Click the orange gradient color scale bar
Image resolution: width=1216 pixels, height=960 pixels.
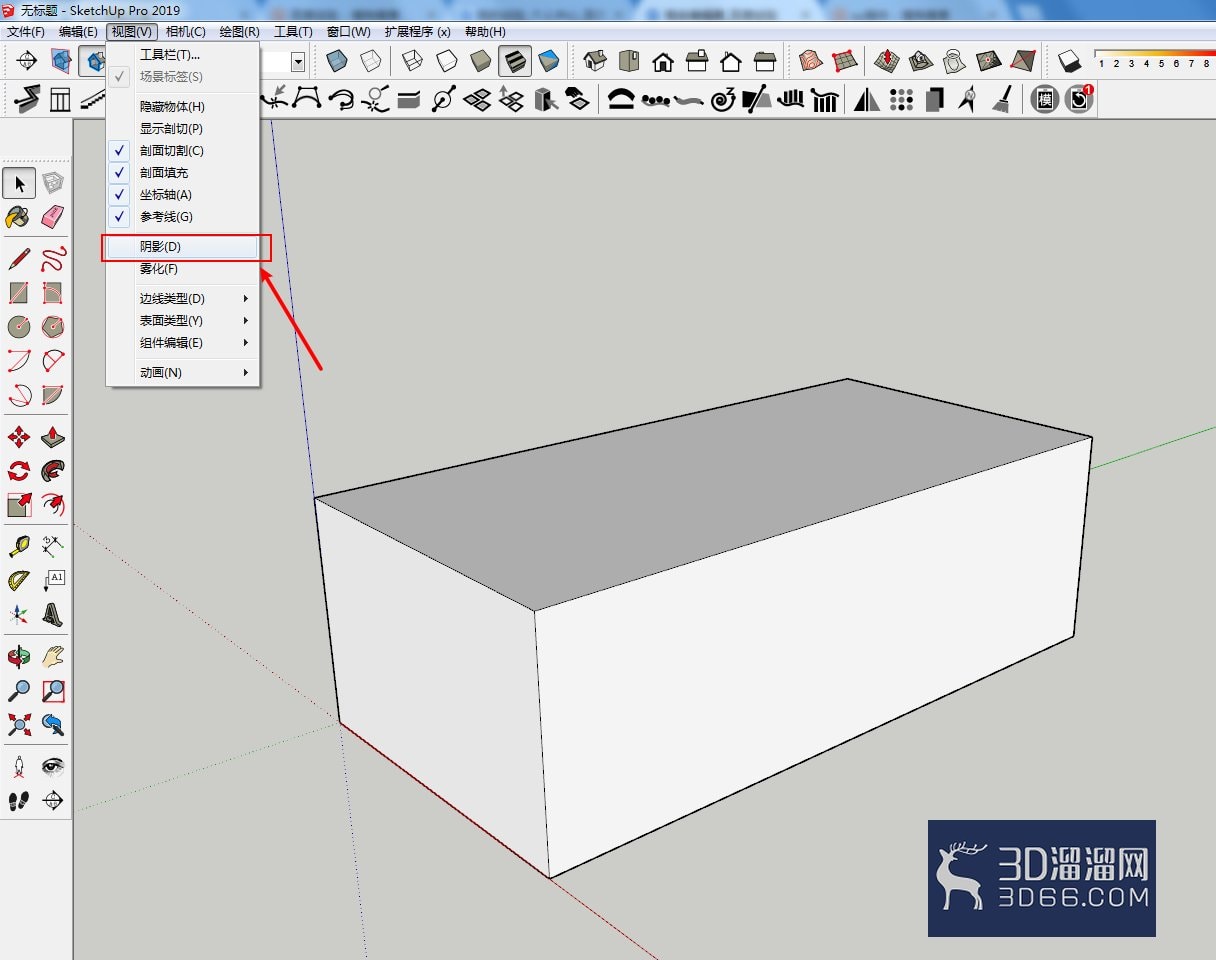click(1154, 53)
